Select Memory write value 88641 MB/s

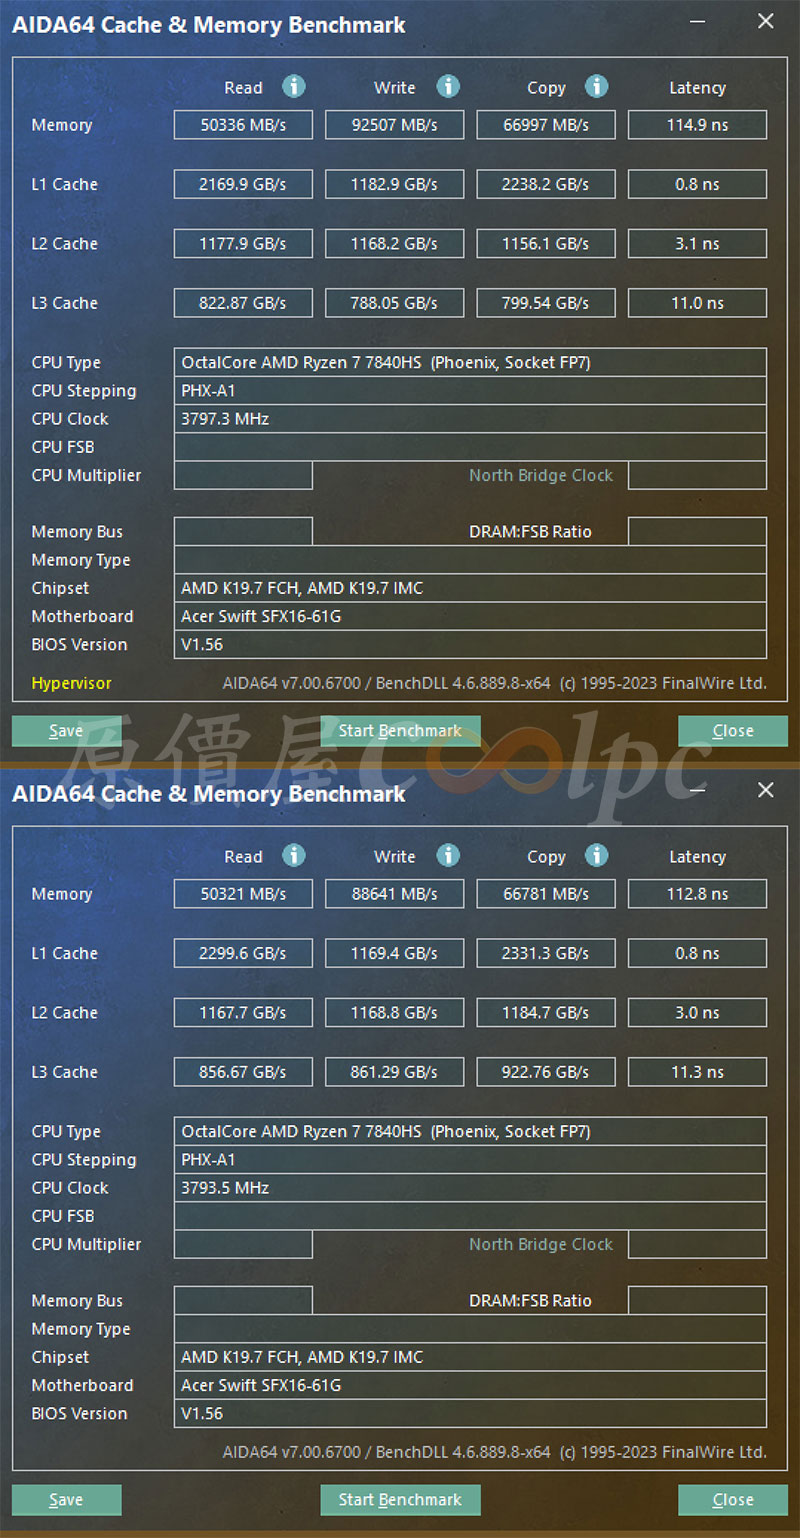pyautogui.click(x=395, y=894)
